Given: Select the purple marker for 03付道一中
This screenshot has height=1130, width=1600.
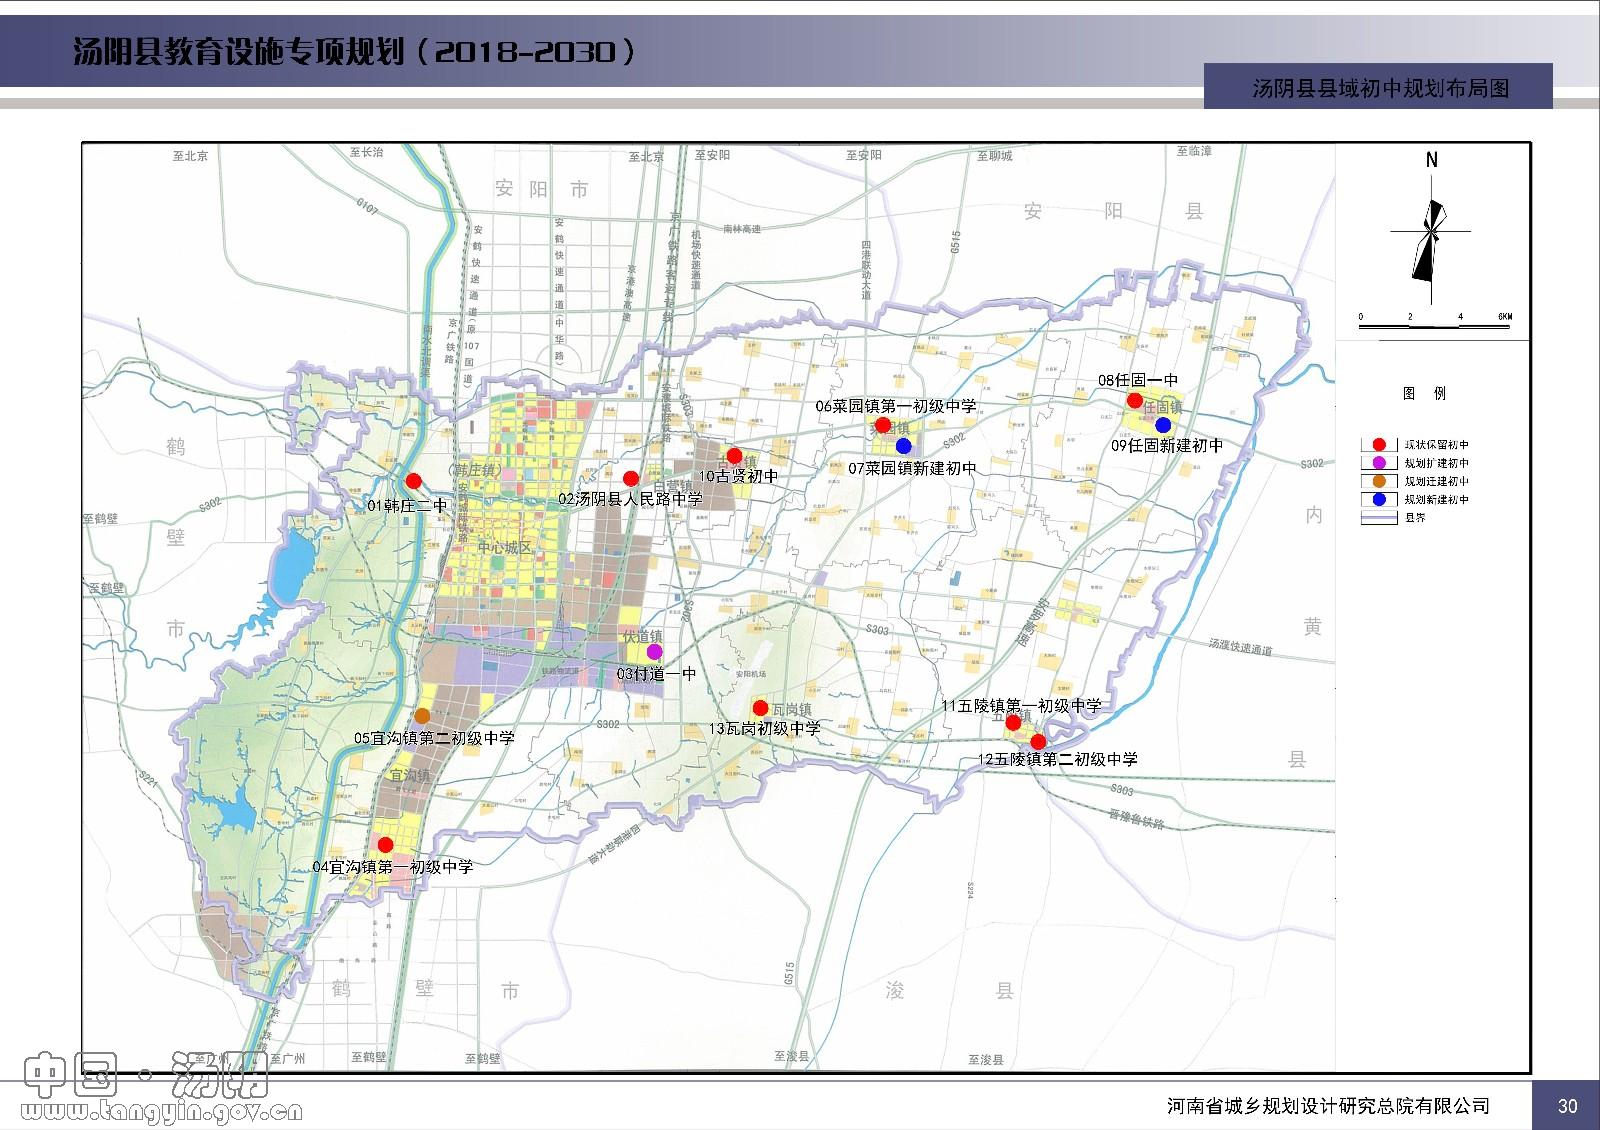Looking at the screenshot, I should [x=654, y=651].
